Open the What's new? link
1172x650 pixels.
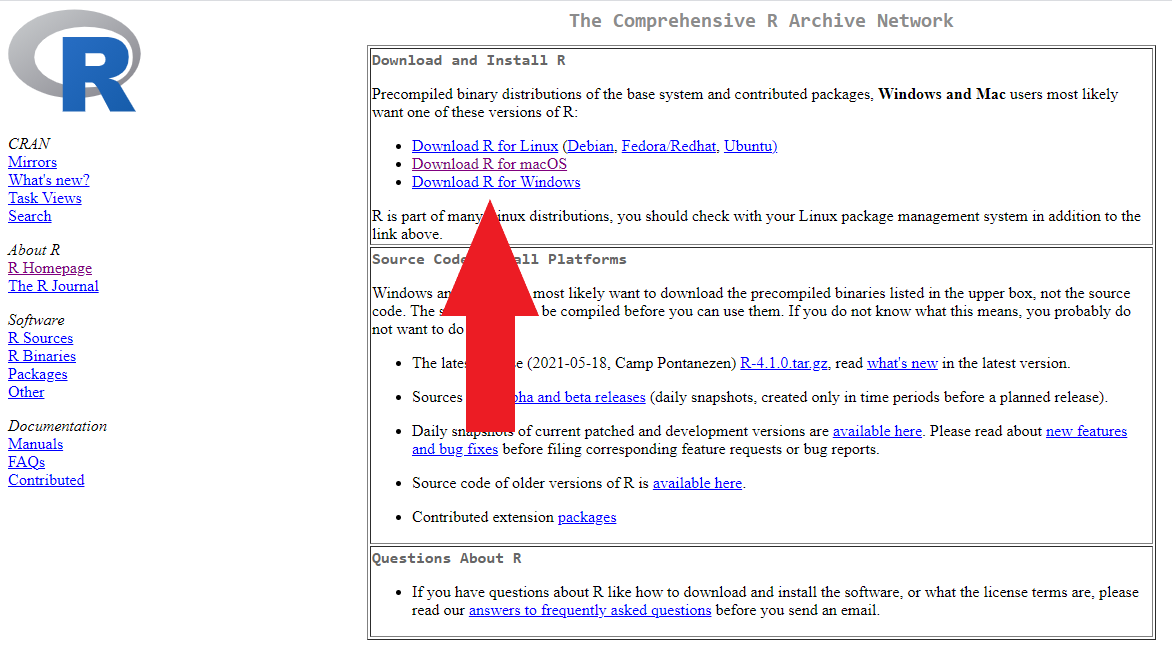(49, 180)
